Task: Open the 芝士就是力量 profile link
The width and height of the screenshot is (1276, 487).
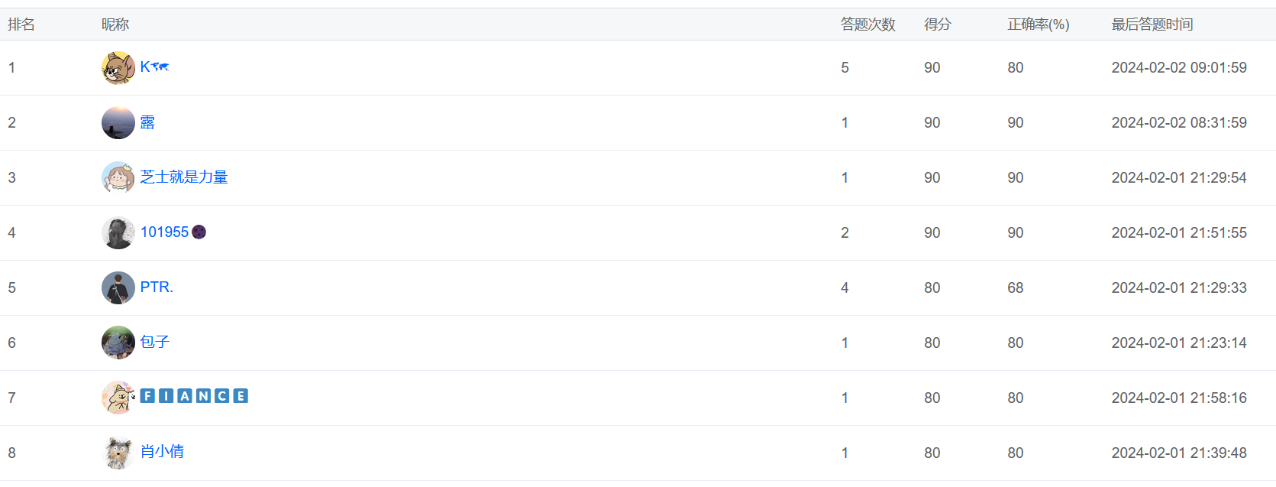Action: pos(184,177)
